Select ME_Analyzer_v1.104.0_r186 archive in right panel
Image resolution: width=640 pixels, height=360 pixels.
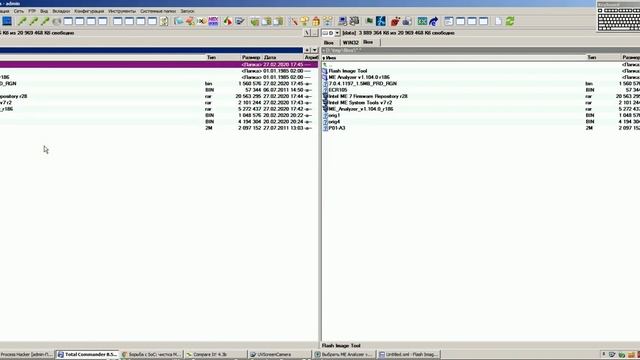coord(361,109)
